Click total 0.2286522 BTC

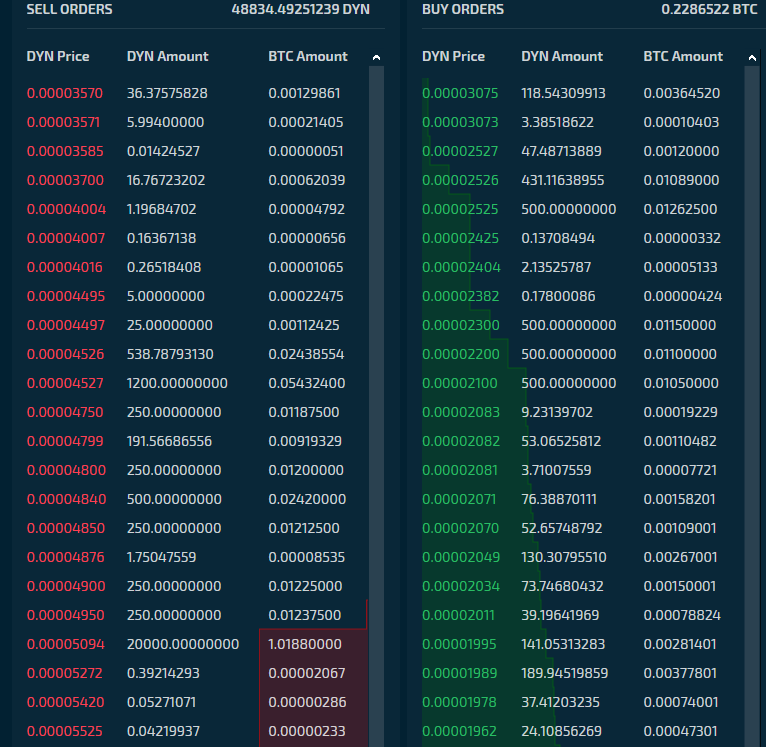[x=709, y=9]
